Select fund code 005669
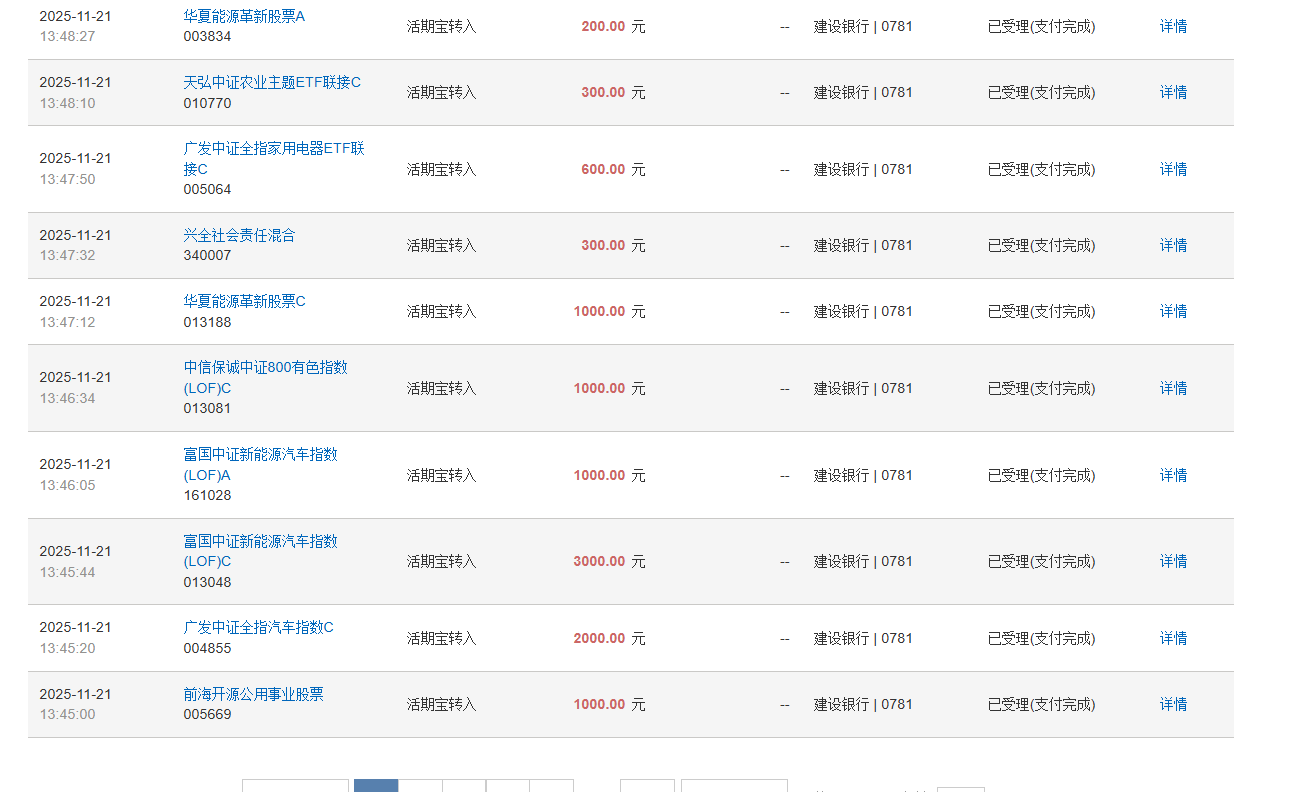The image size is (1299, 792). pos(207,715)
